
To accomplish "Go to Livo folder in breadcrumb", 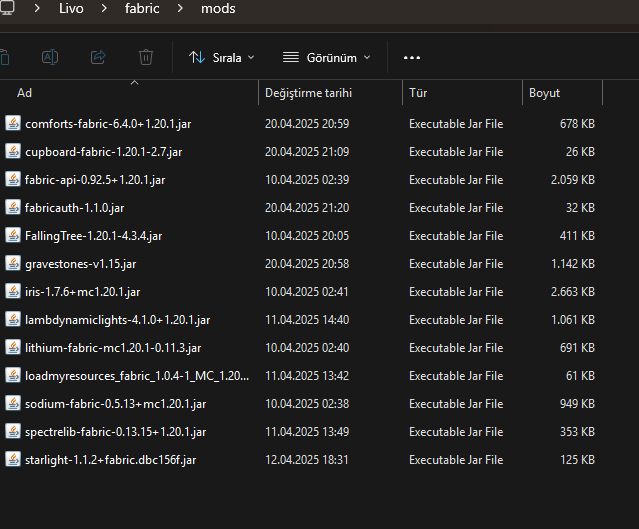I will [x=71, y=9].
